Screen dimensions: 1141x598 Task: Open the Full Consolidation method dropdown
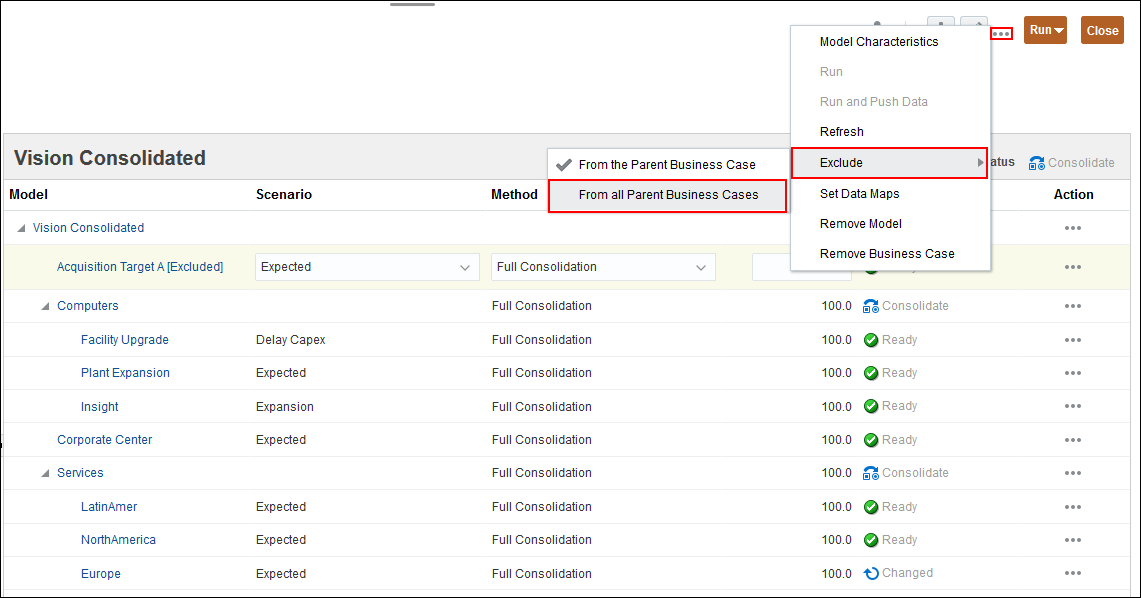click(x=603, y=267)
